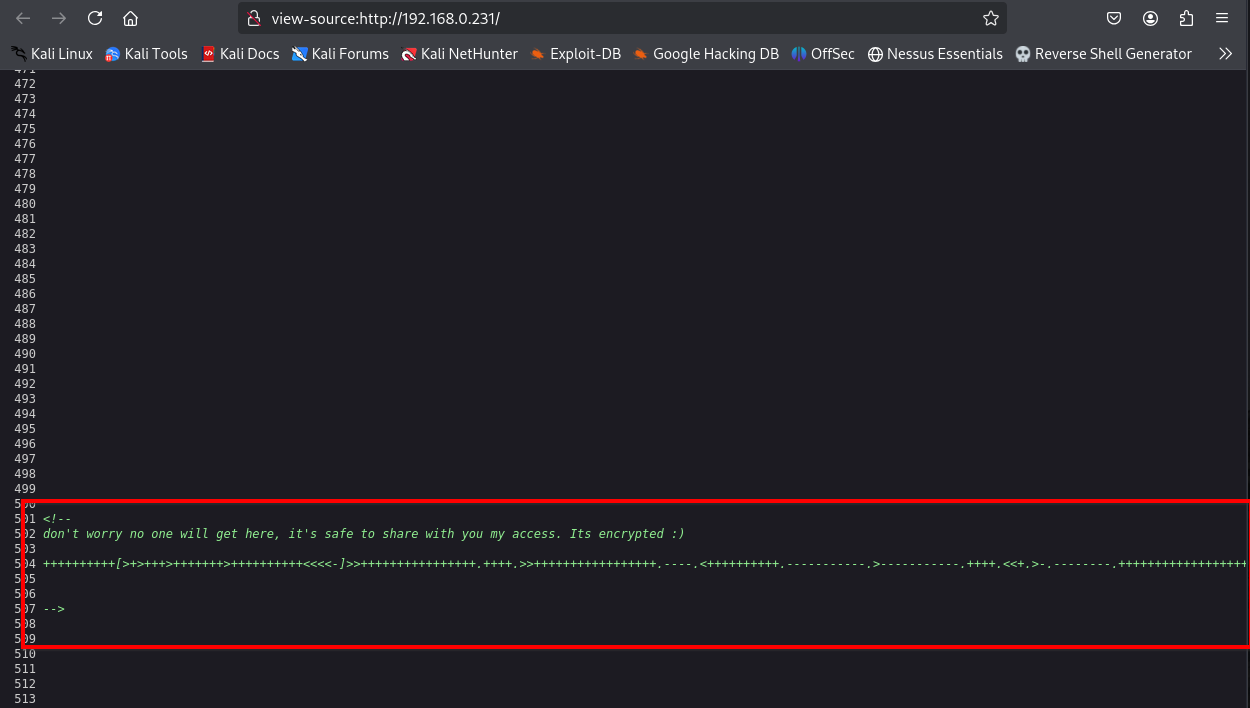Click line number 504

click(x=25, y=564)
